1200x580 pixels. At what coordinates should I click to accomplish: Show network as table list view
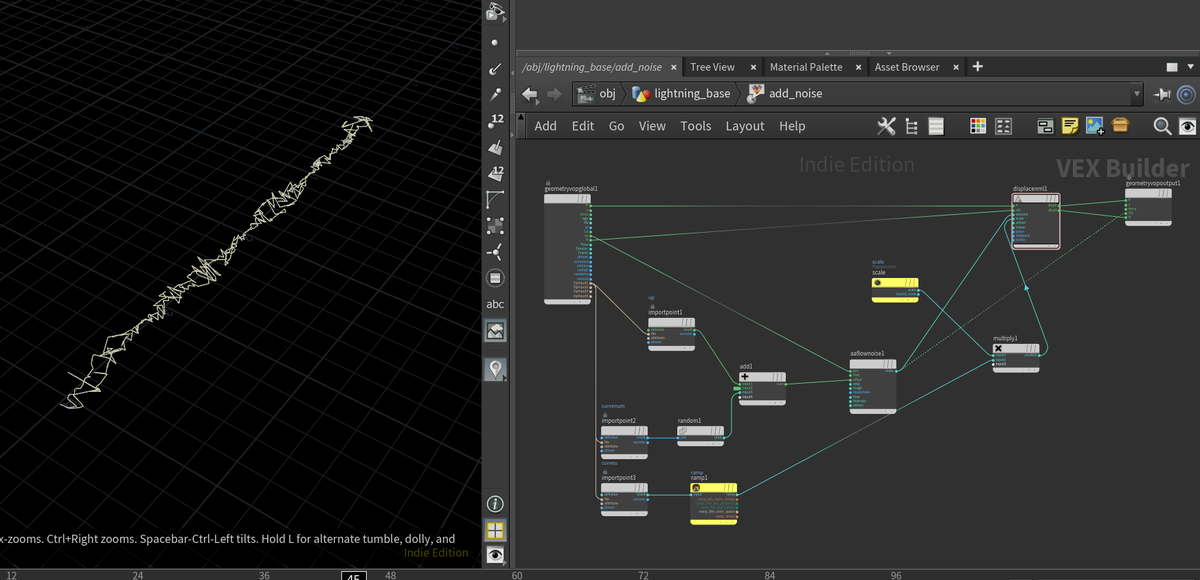[936, 126]
